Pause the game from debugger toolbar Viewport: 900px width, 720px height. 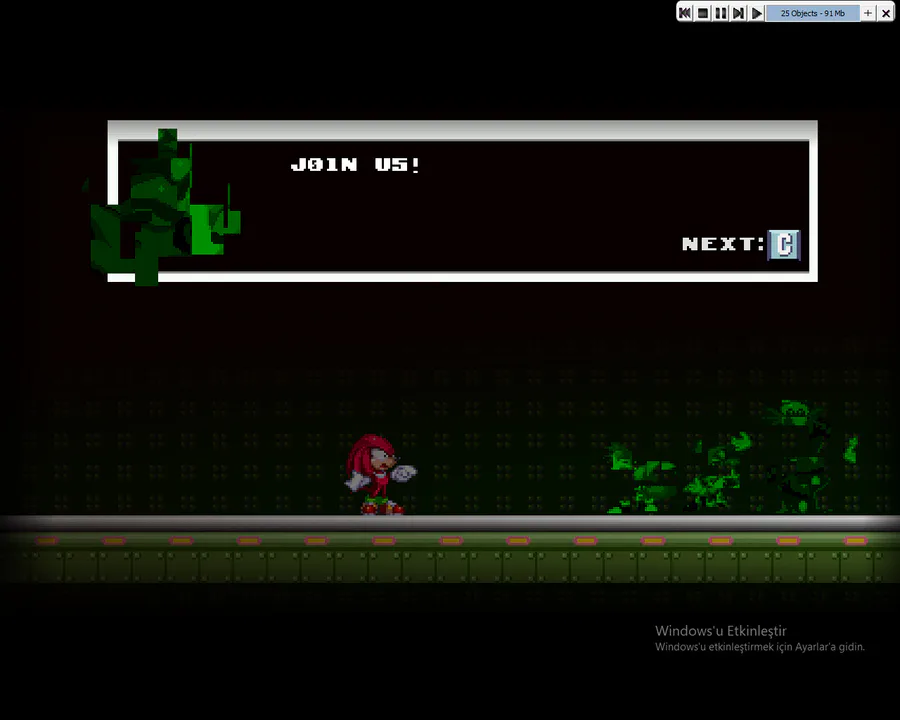[721, 13]
